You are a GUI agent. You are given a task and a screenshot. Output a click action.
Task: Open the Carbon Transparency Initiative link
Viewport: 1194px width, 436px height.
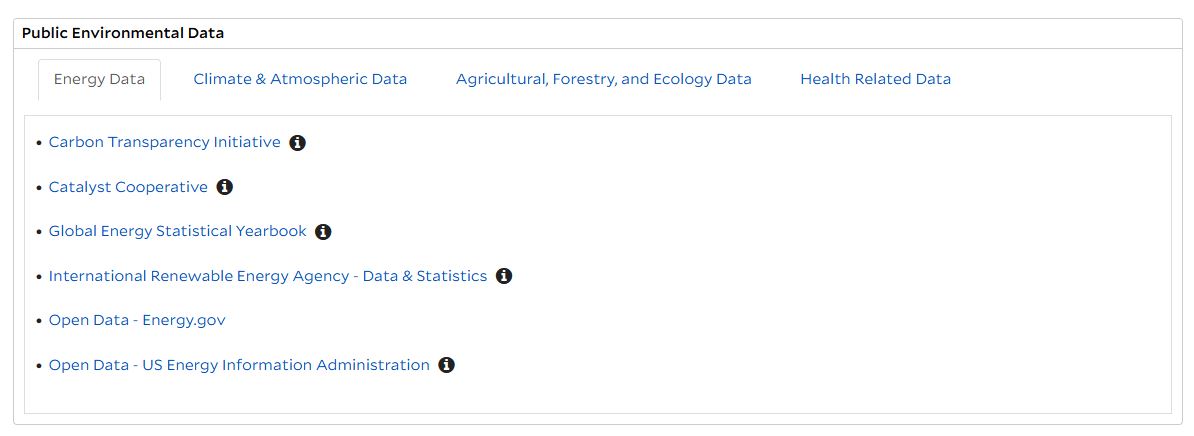[164, 143]
